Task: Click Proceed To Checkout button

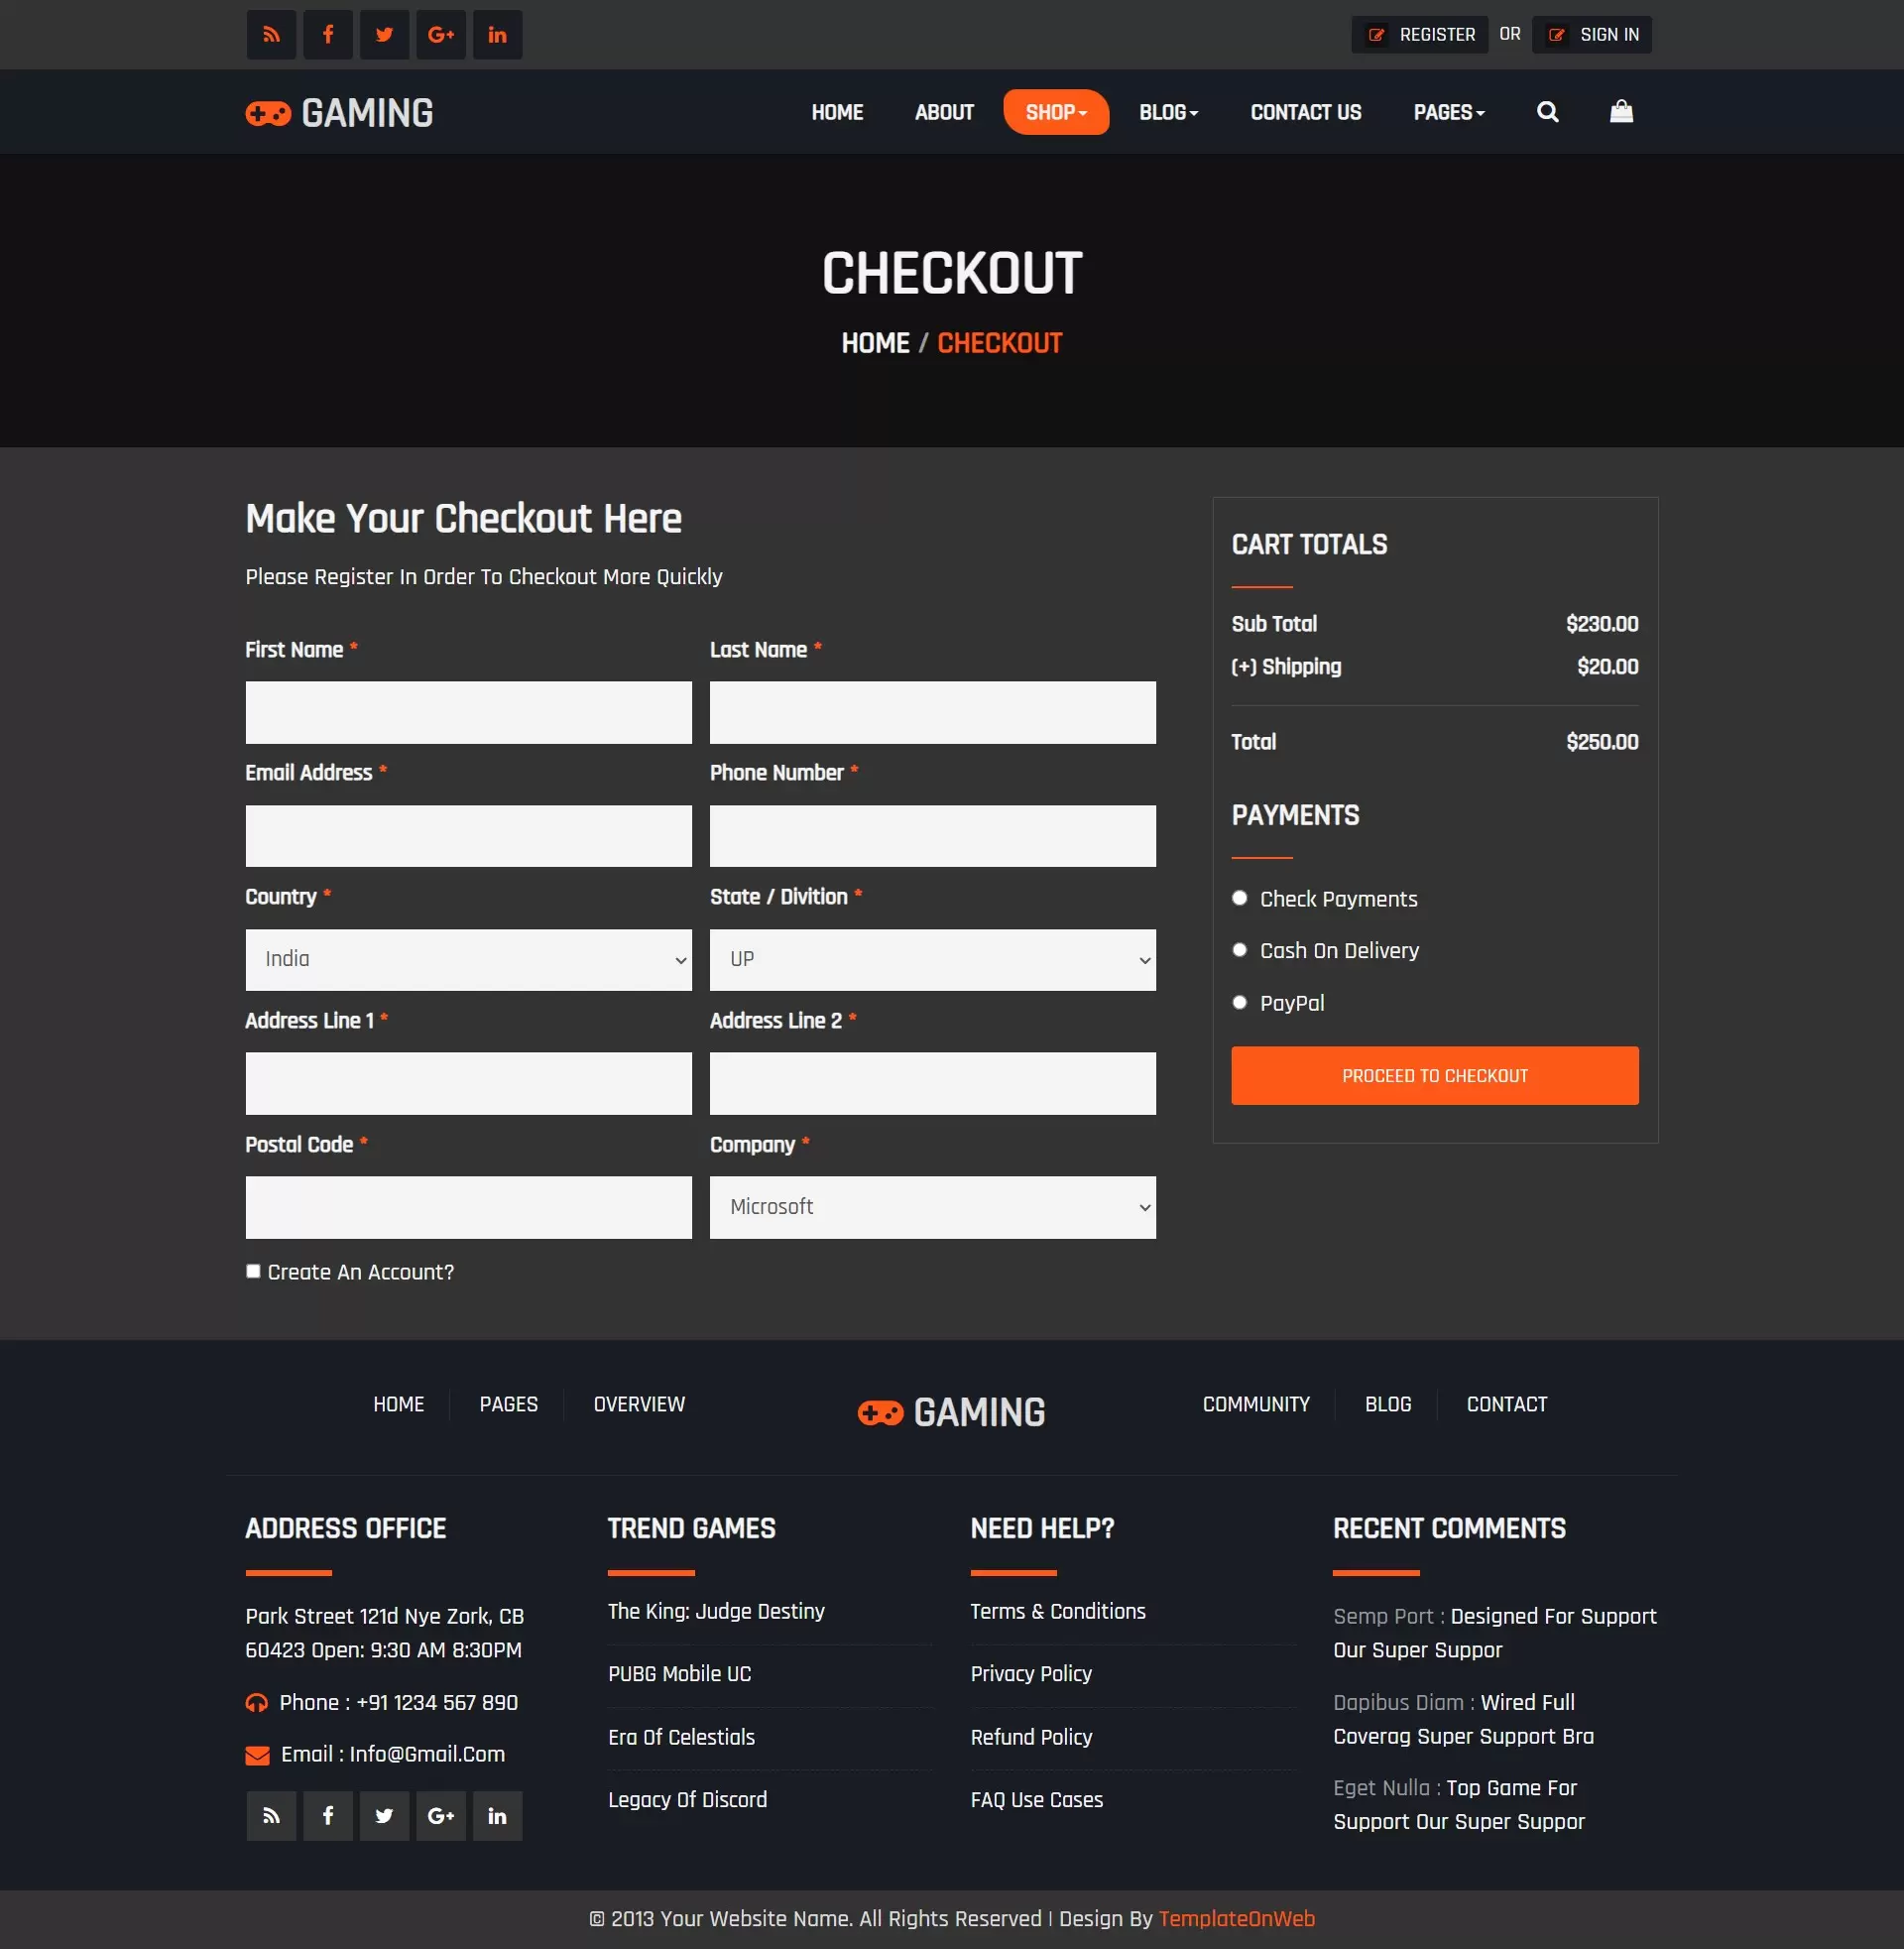Action: [1435, 1076]
